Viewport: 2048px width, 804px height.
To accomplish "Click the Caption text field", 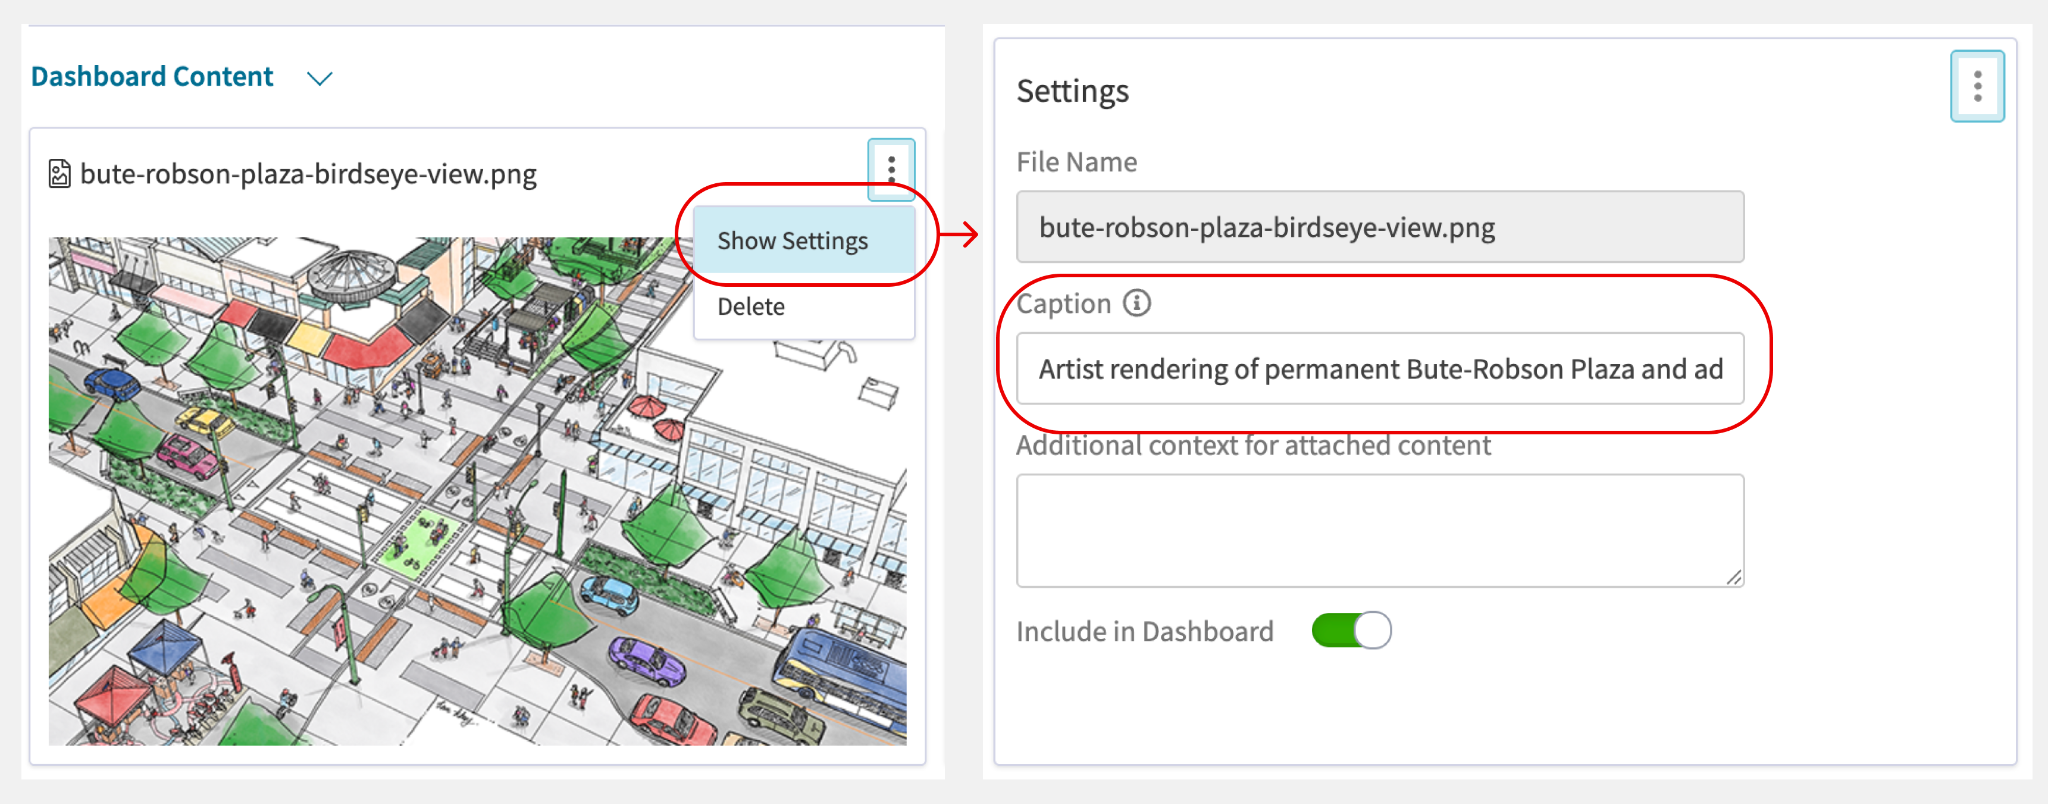I will (1380, 369).
